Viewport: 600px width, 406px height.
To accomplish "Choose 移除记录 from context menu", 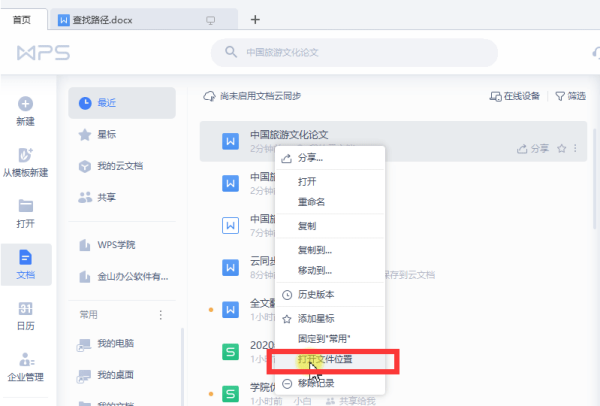I will [x=330, y=383].
